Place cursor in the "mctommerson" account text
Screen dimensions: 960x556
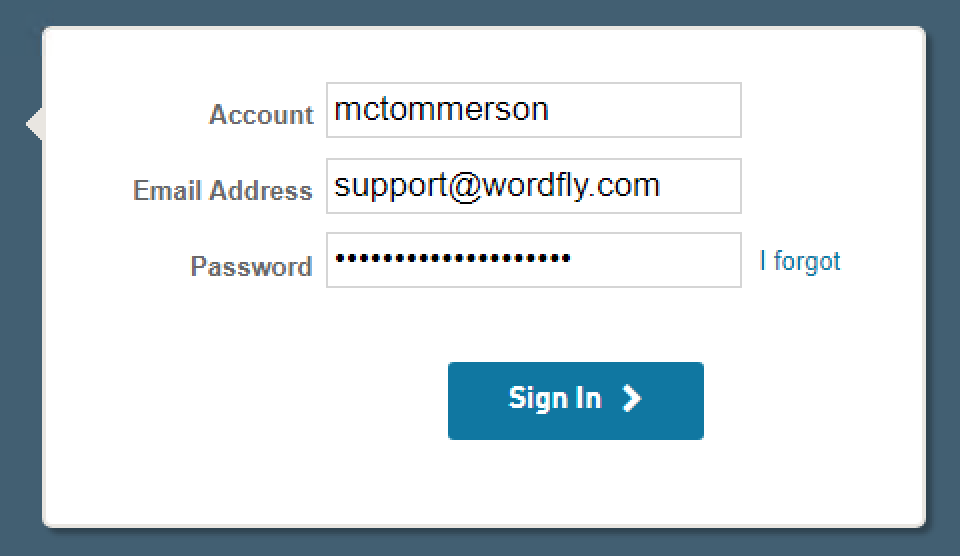[441, 109]
